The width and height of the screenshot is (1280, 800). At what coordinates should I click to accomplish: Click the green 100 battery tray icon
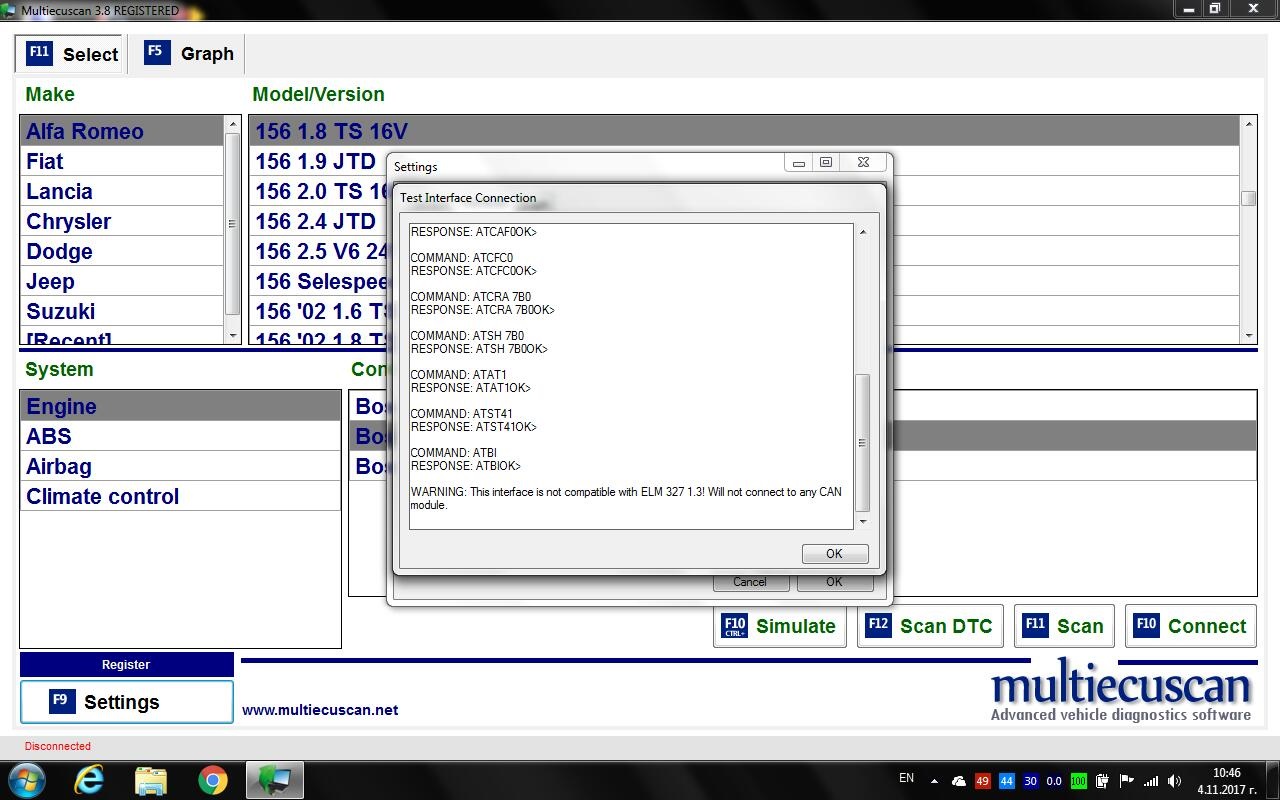(1079, 781)
